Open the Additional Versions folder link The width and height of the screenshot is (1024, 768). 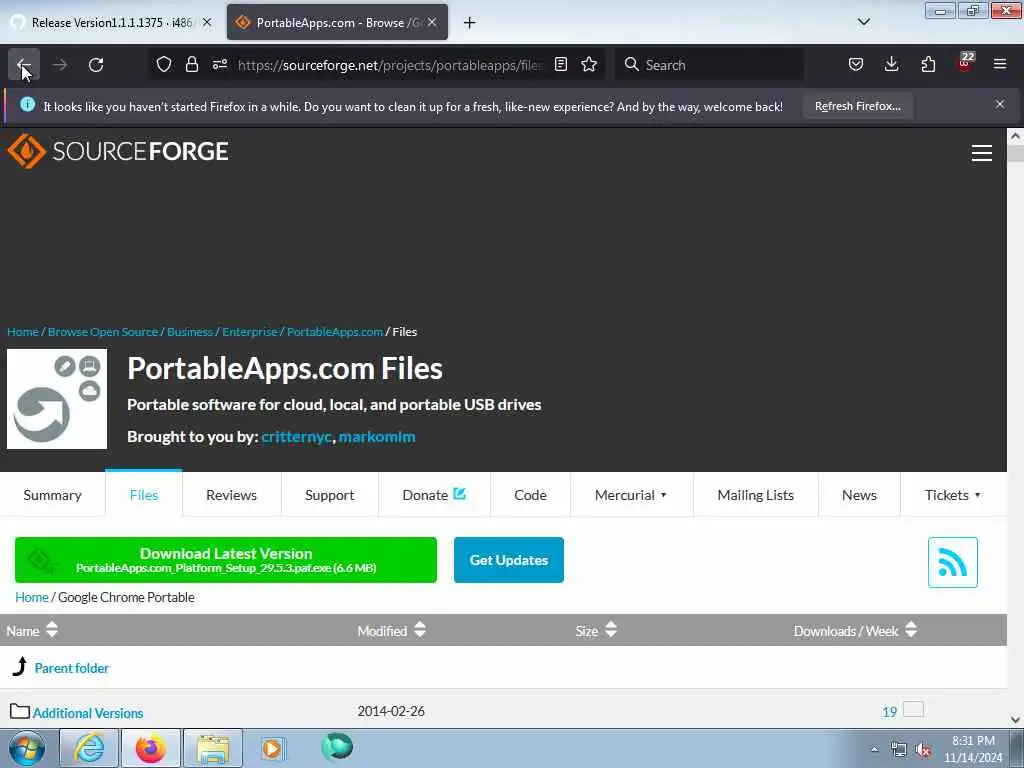pos(88,712)
